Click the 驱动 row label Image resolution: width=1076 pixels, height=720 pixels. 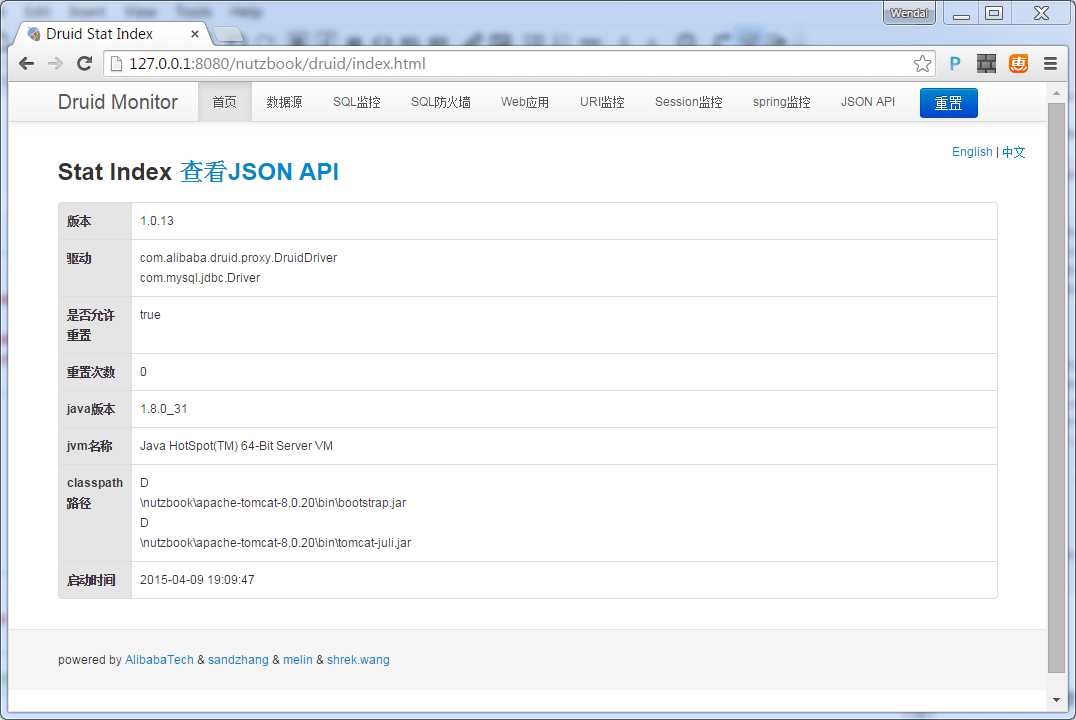pos(79,258)
